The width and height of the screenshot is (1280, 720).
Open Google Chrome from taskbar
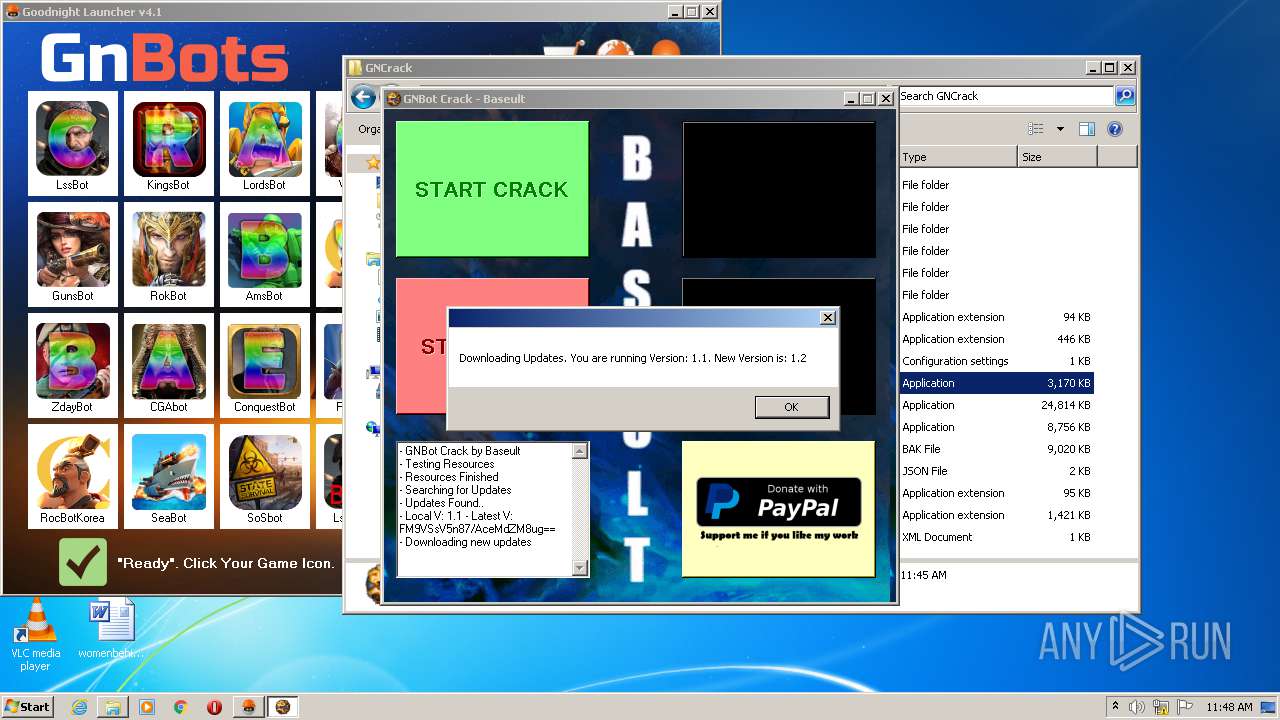181,707
